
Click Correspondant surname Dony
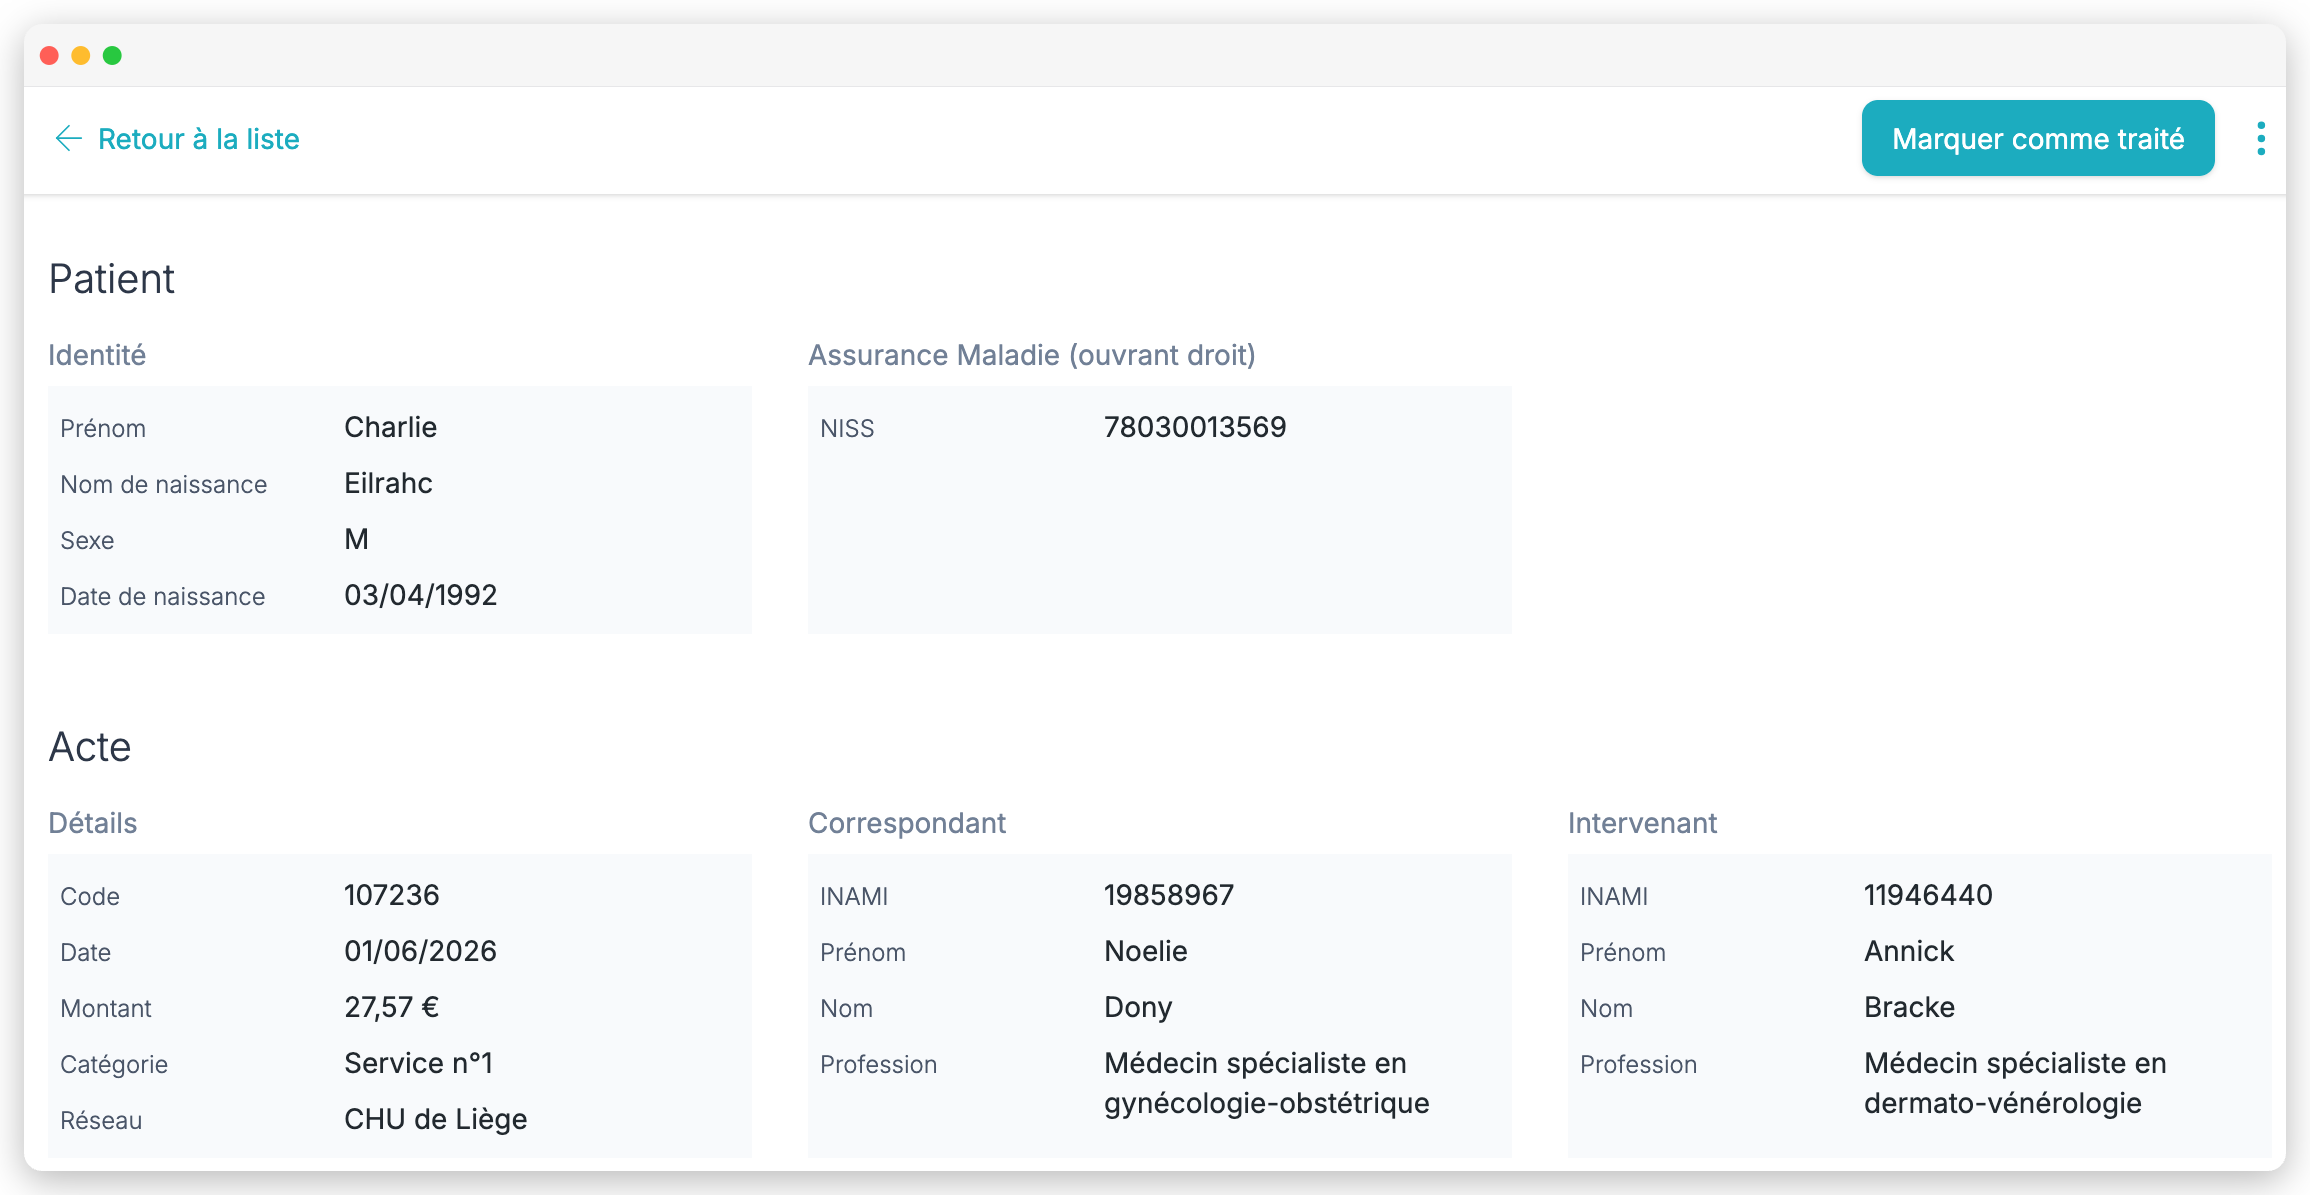(1138, 1007)
